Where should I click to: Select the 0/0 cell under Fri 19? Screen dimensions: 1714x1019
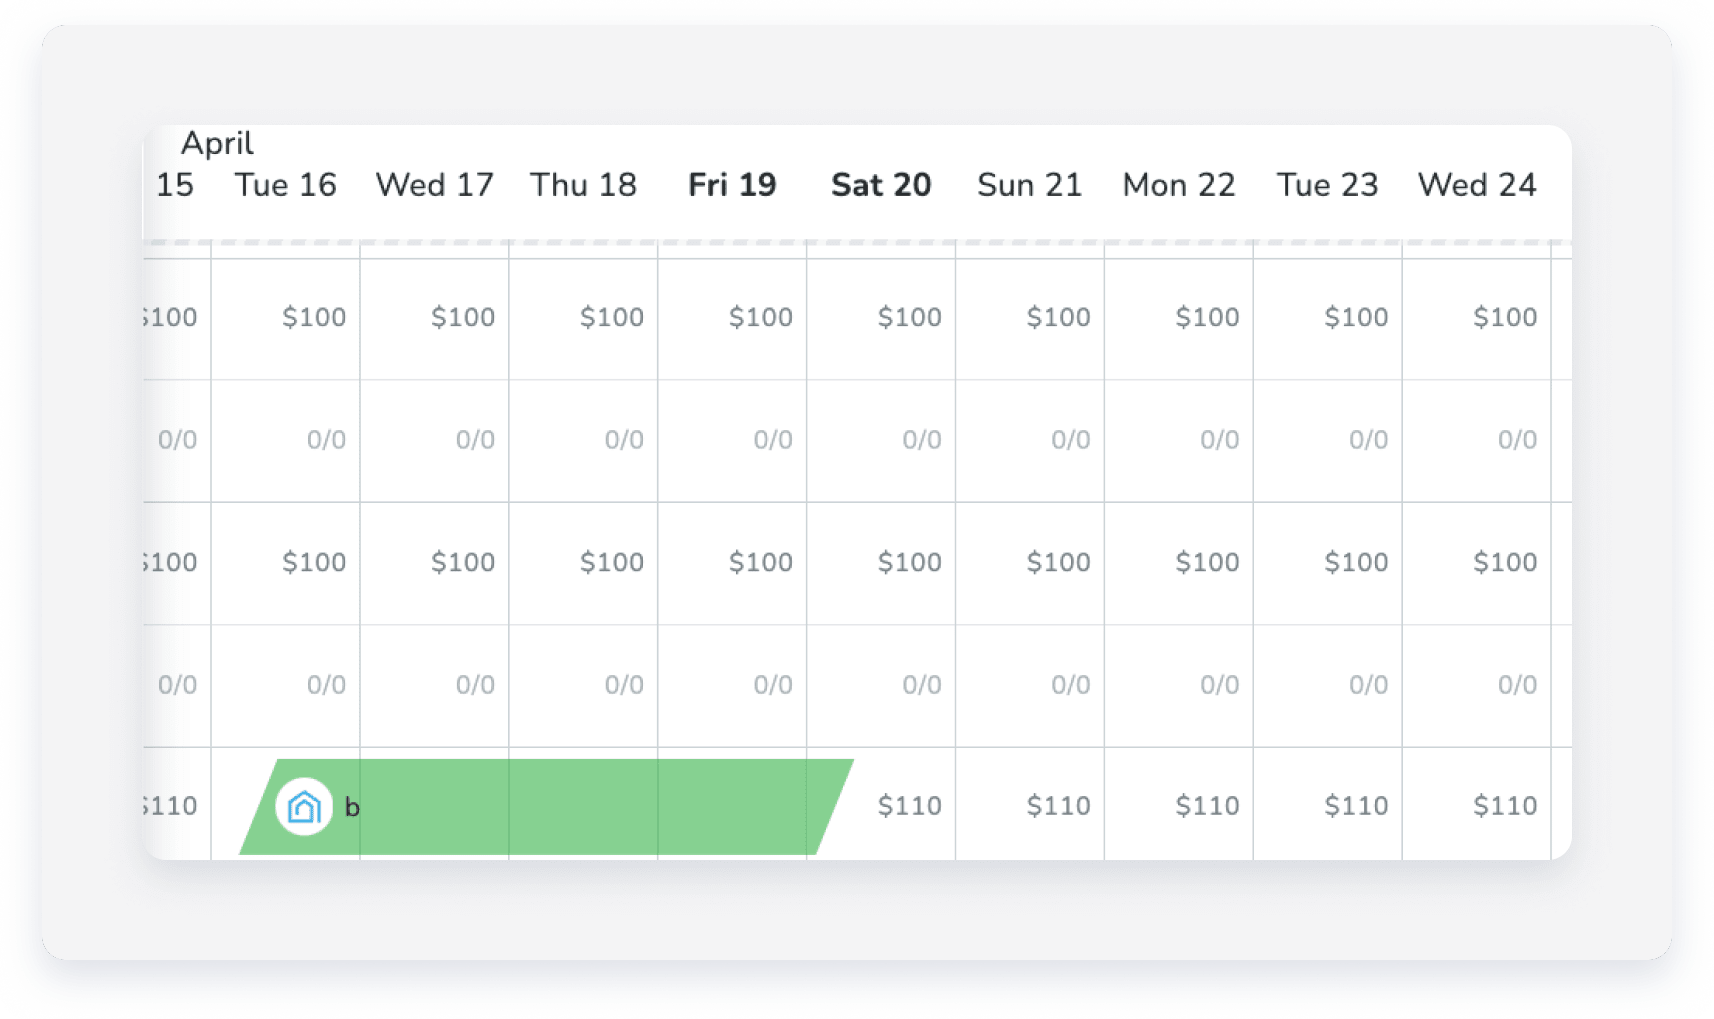point(772,440)
